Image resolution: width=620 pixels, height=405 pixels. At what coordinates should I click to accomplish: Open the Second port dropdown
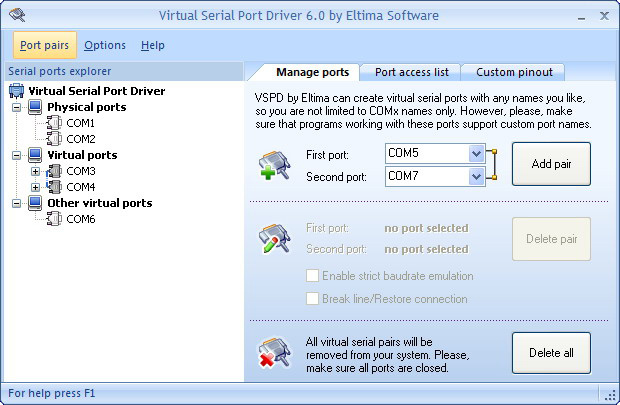(x=476, y=176)
